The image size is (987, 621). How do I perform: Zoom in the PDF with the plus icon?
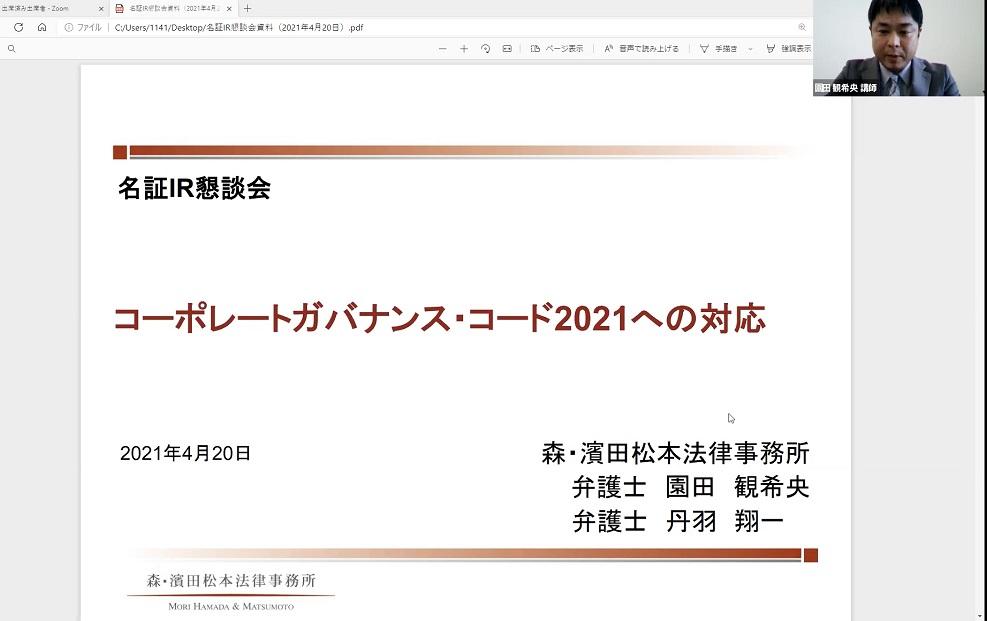click(x=464, y=48)
